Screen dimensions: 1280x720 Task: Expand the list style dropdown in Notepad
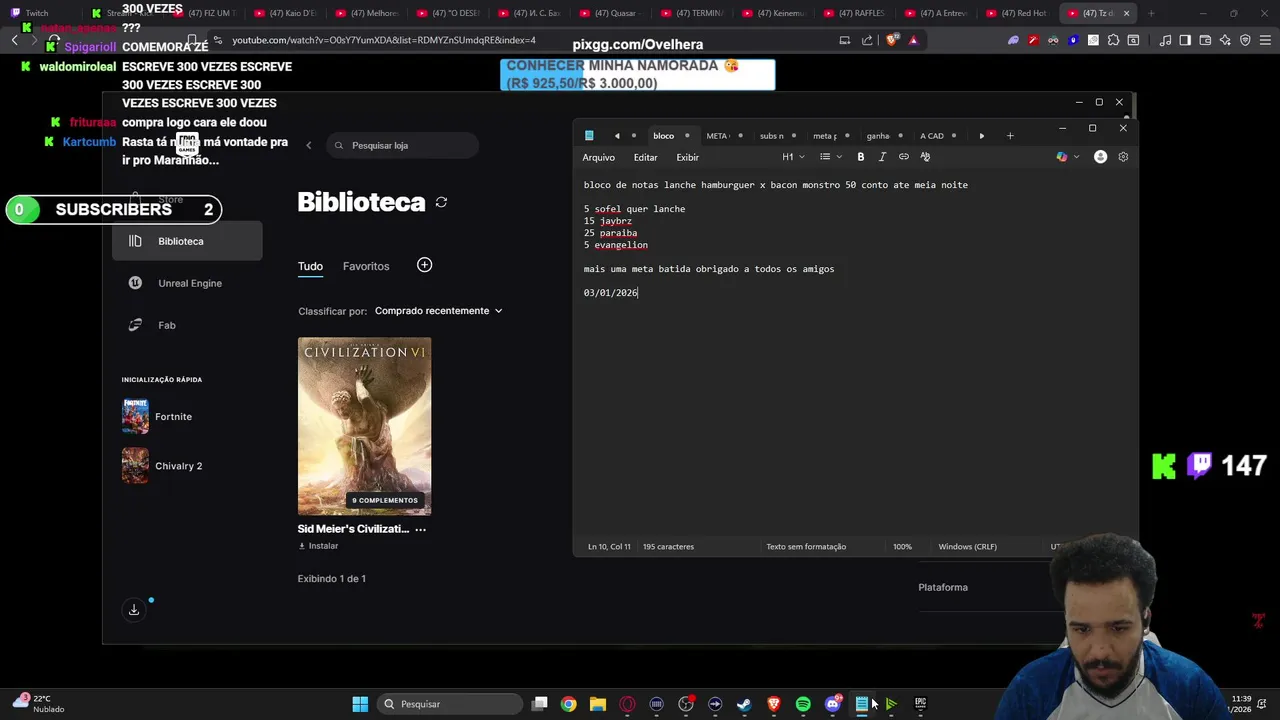[830, 157]
